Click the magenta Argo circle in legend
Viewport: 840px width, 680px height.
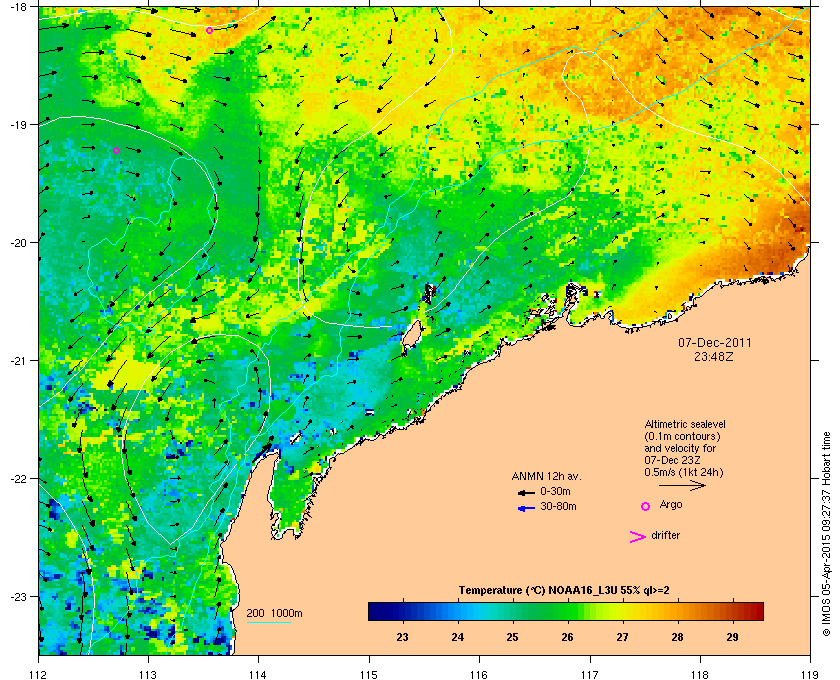point(646,506)
